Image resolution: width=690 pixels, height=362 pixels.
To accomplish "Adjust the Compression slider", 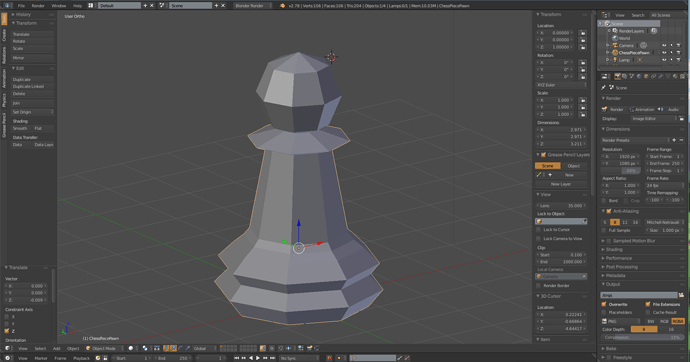I will pyautogui.click(x=642, y=337).
